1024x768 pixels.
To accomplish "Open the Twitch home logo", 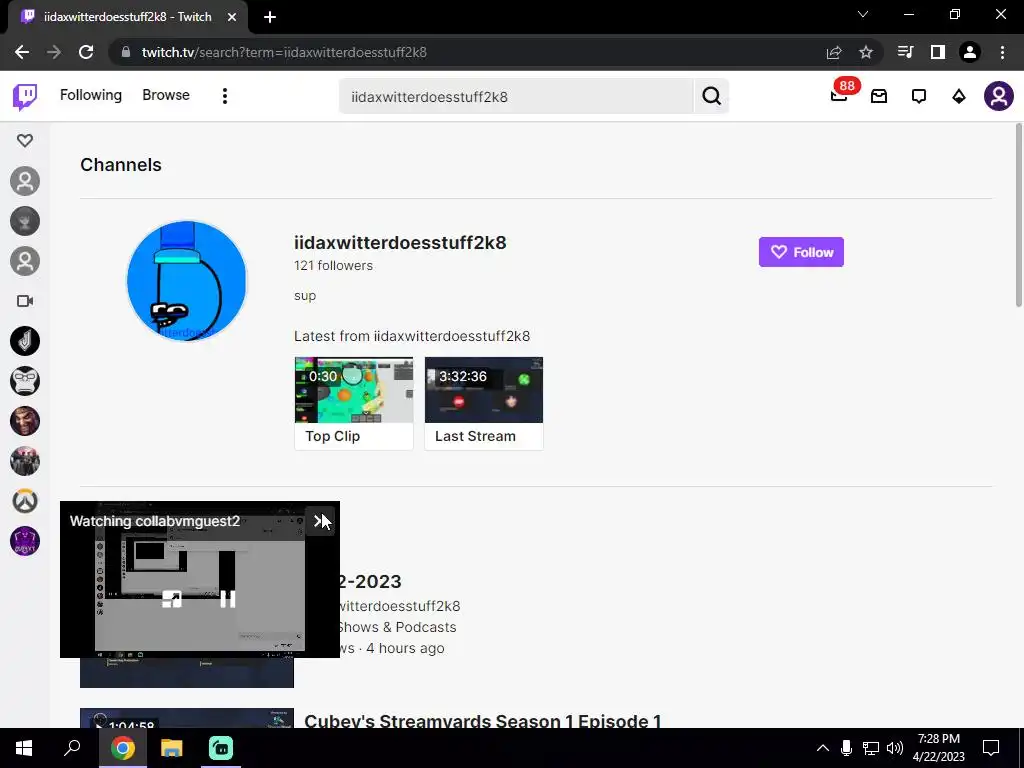I will (25, 97).
